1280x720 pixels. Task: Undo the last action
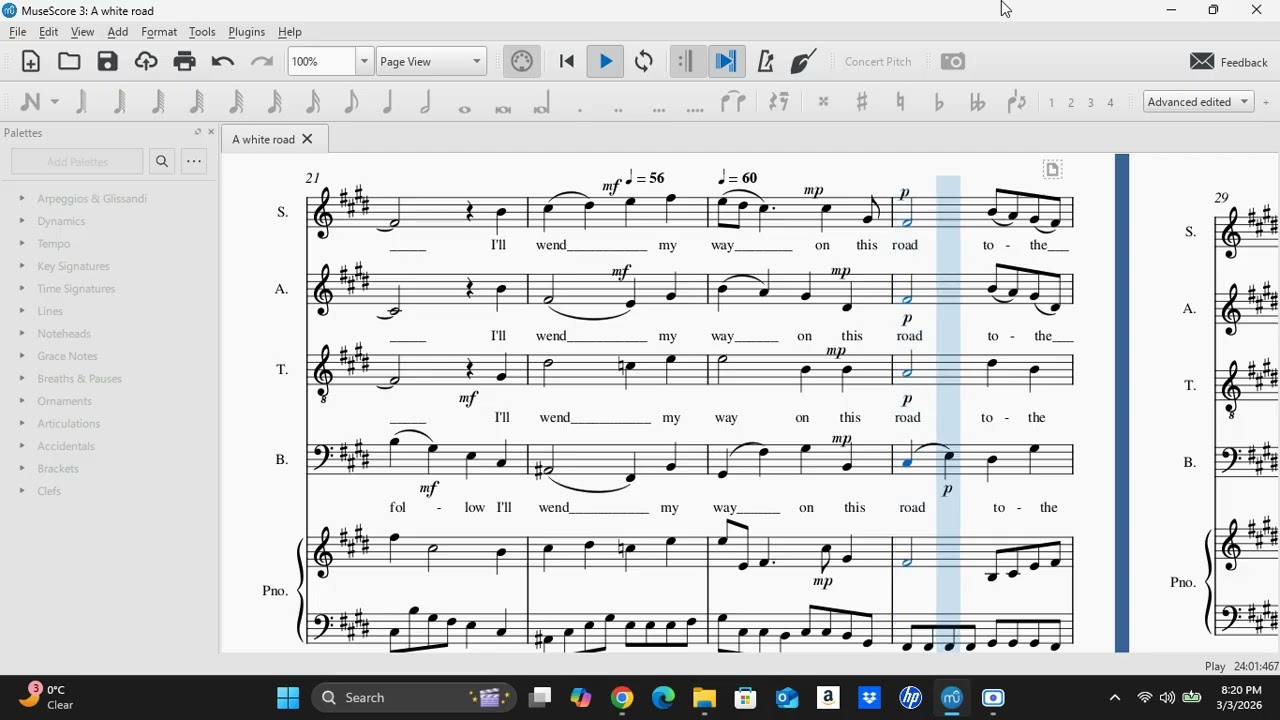(223, 62)
